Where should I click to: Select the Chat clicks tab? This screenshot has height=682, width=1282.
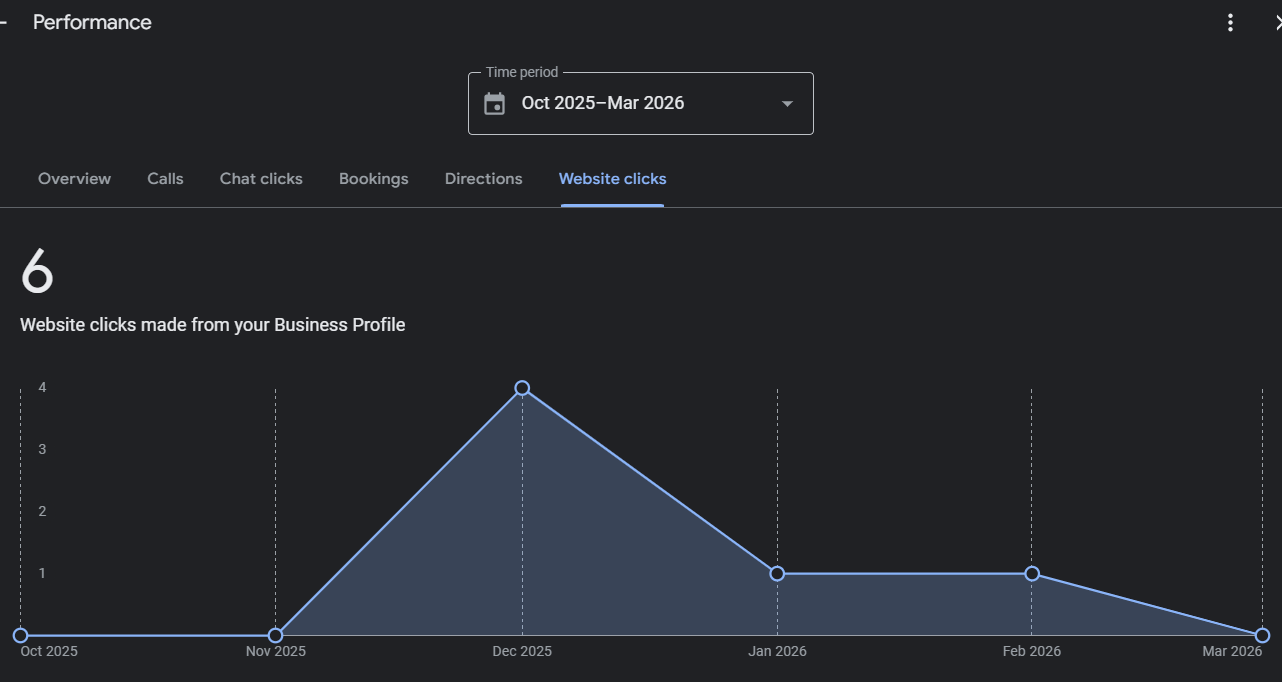point(261,179)
